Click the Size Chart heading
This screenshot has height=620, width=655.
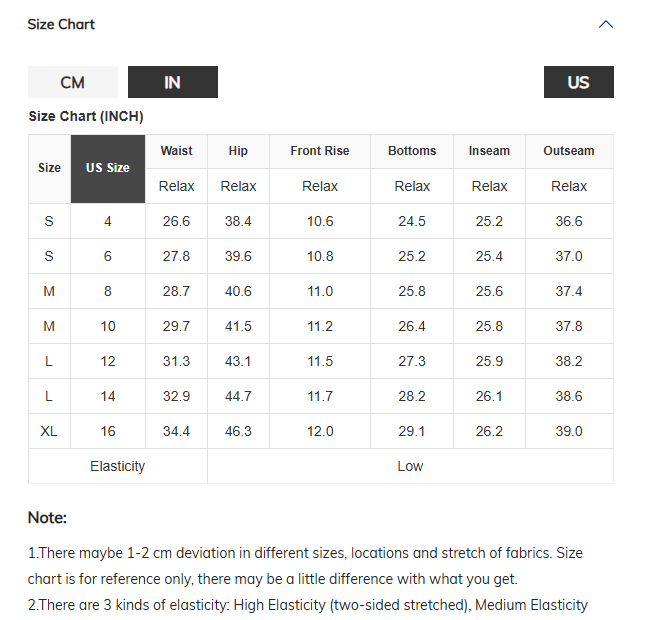point(61,24)
